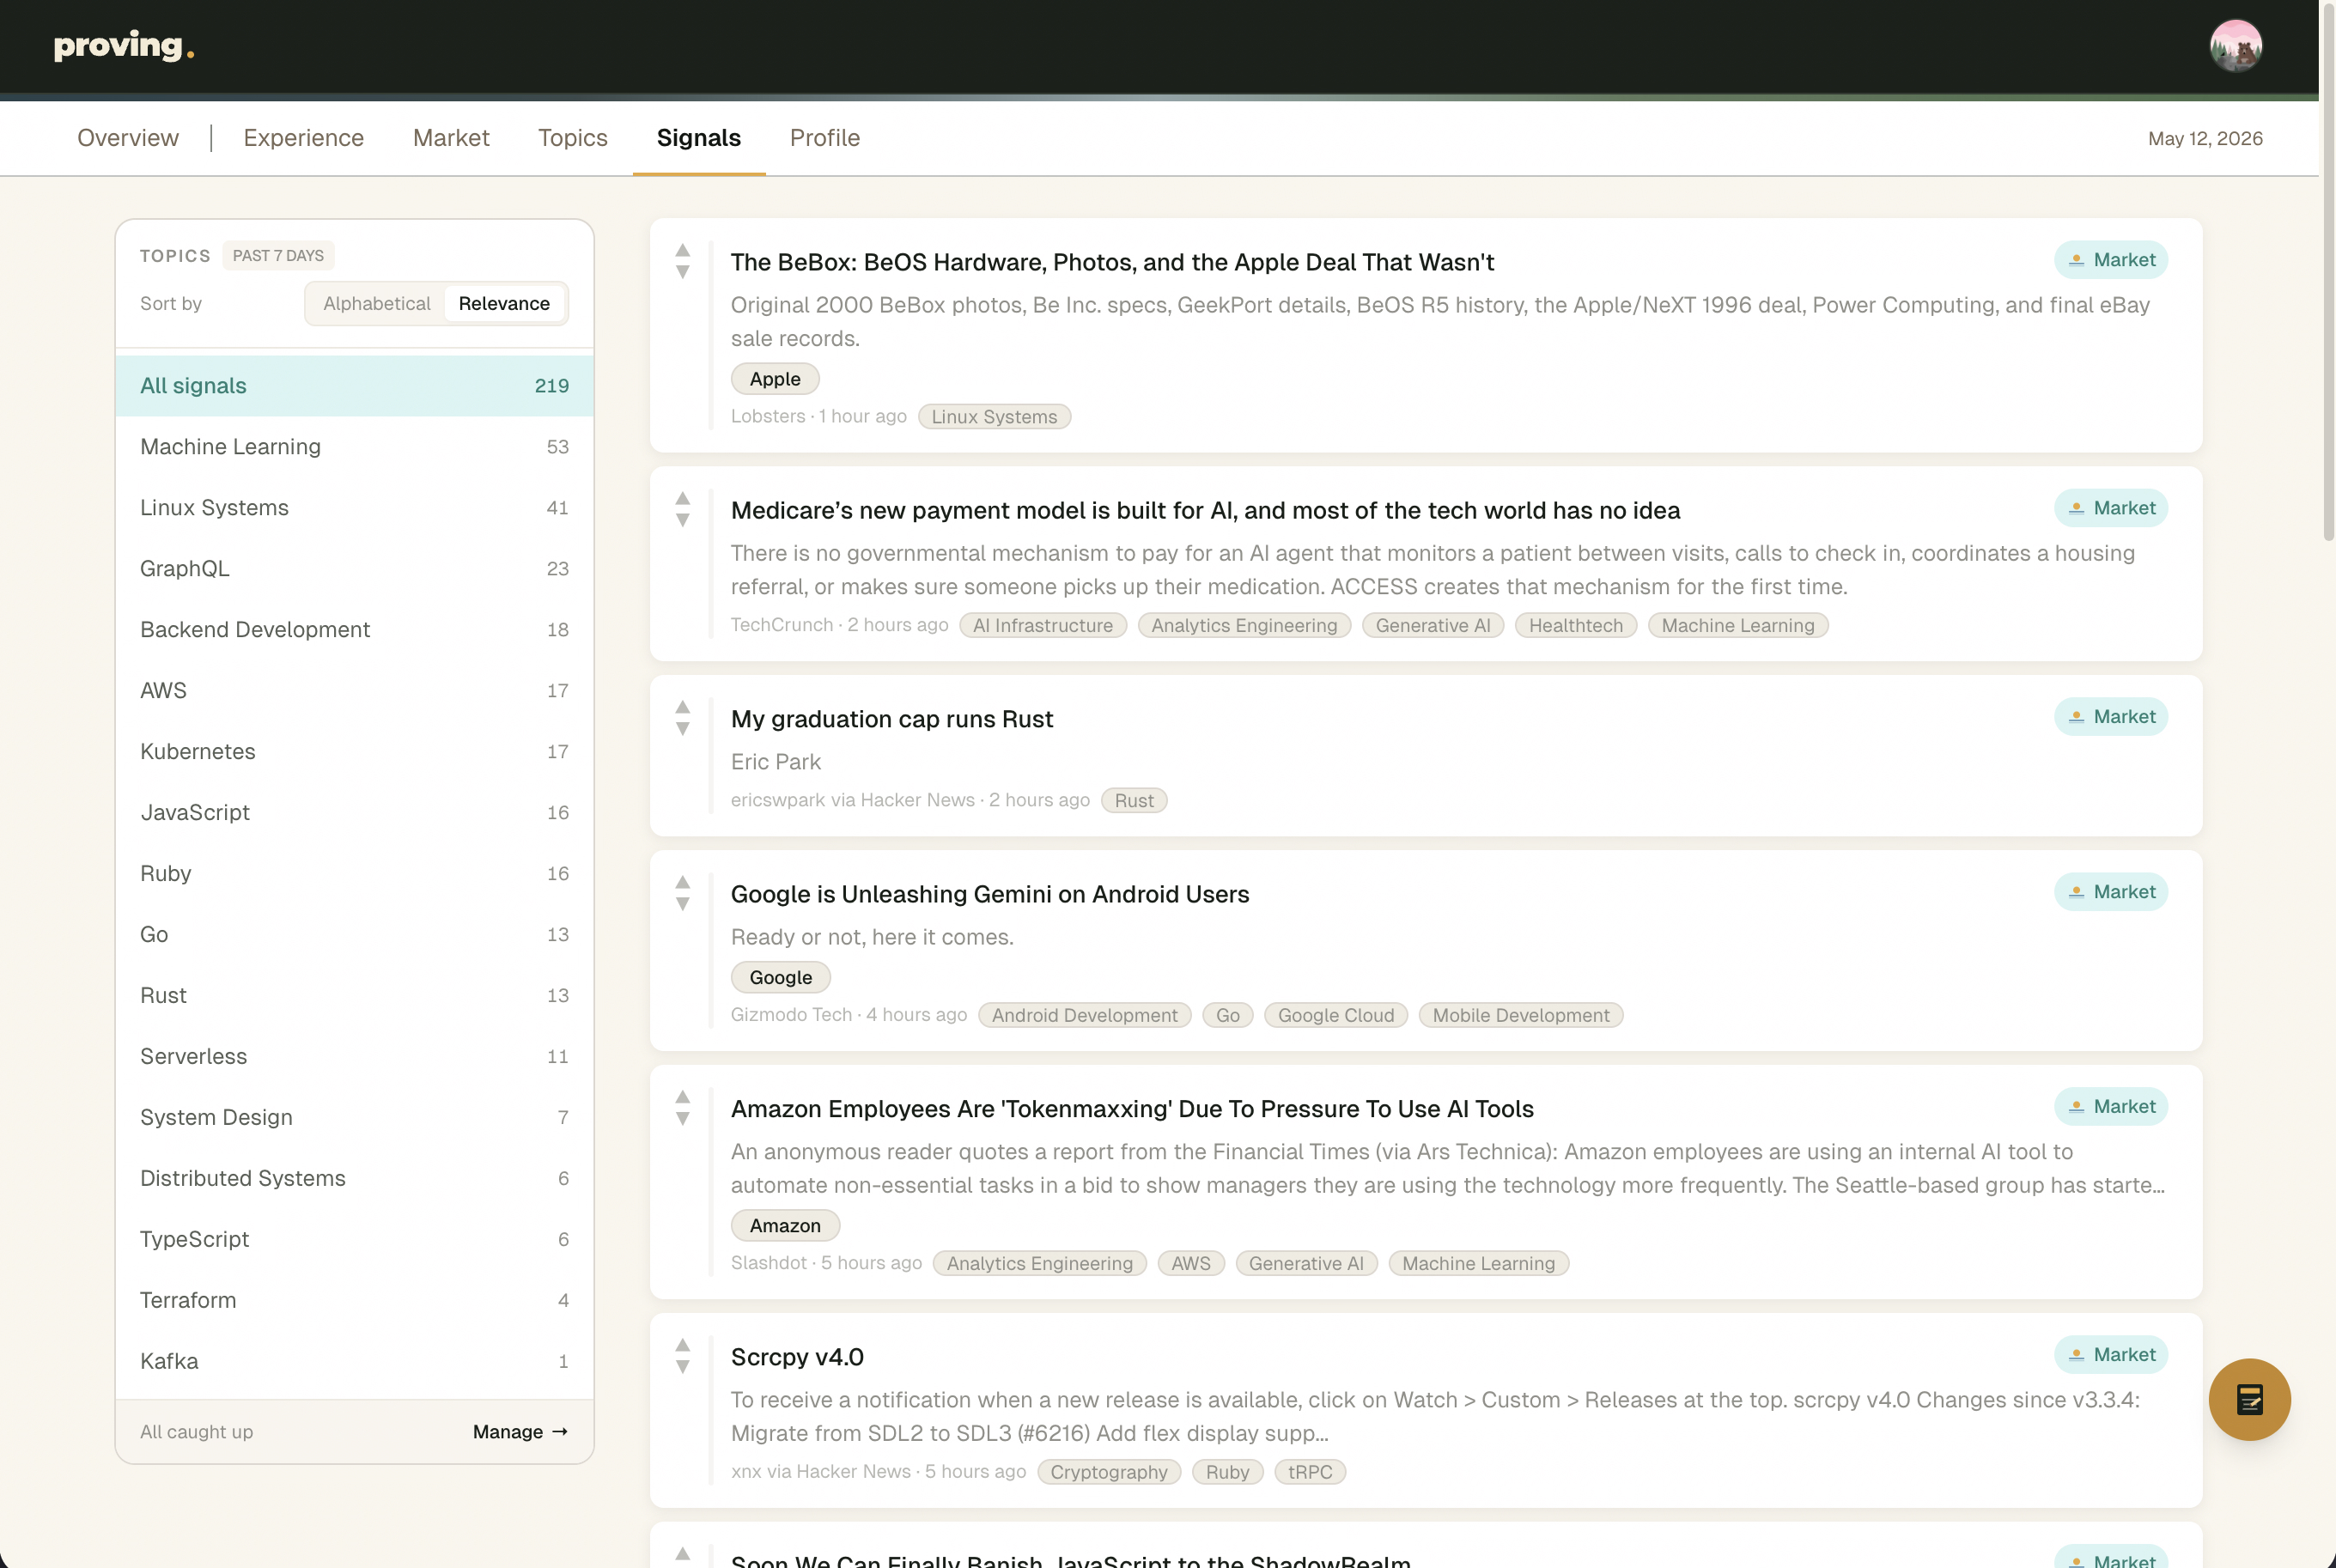Go to the Topics tab
This screenshot has width=2336, height=1568.
point(573,138)
